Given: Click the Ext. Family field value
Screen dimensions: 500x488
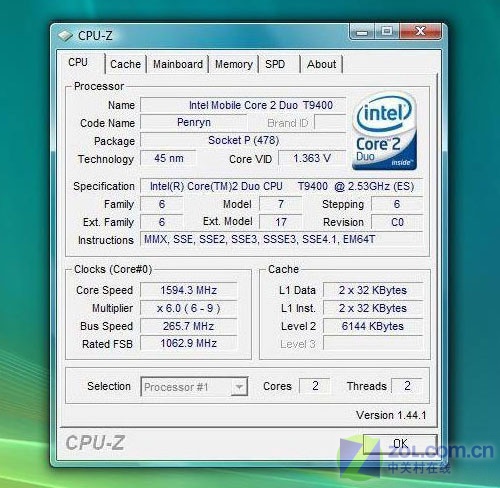Looking at the screenshot, I should [162, 222].
